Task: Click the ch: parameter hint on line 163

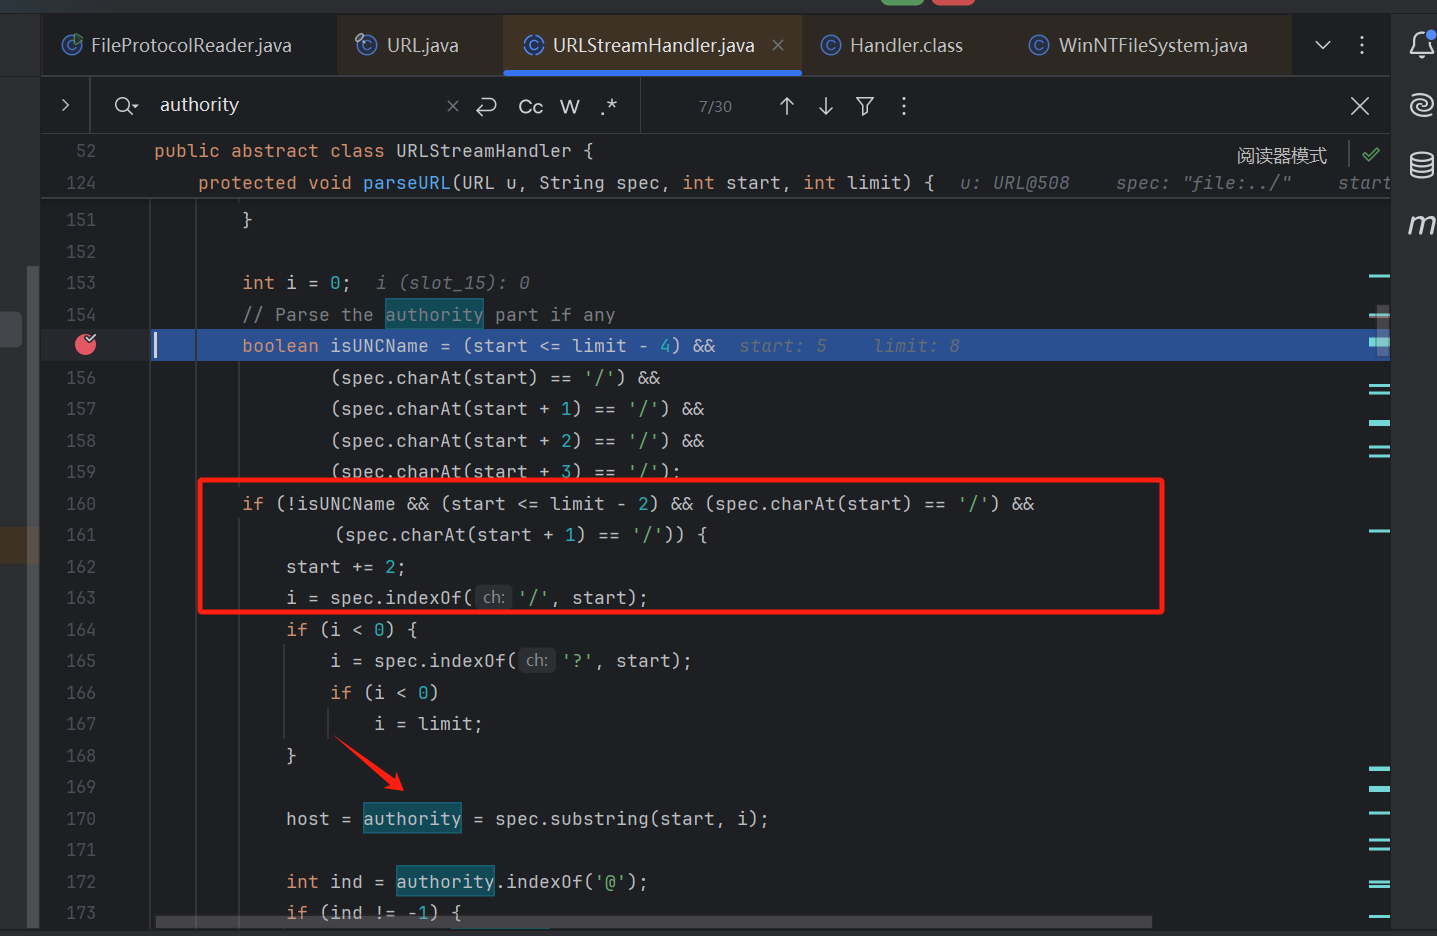Action: (494, 598)
